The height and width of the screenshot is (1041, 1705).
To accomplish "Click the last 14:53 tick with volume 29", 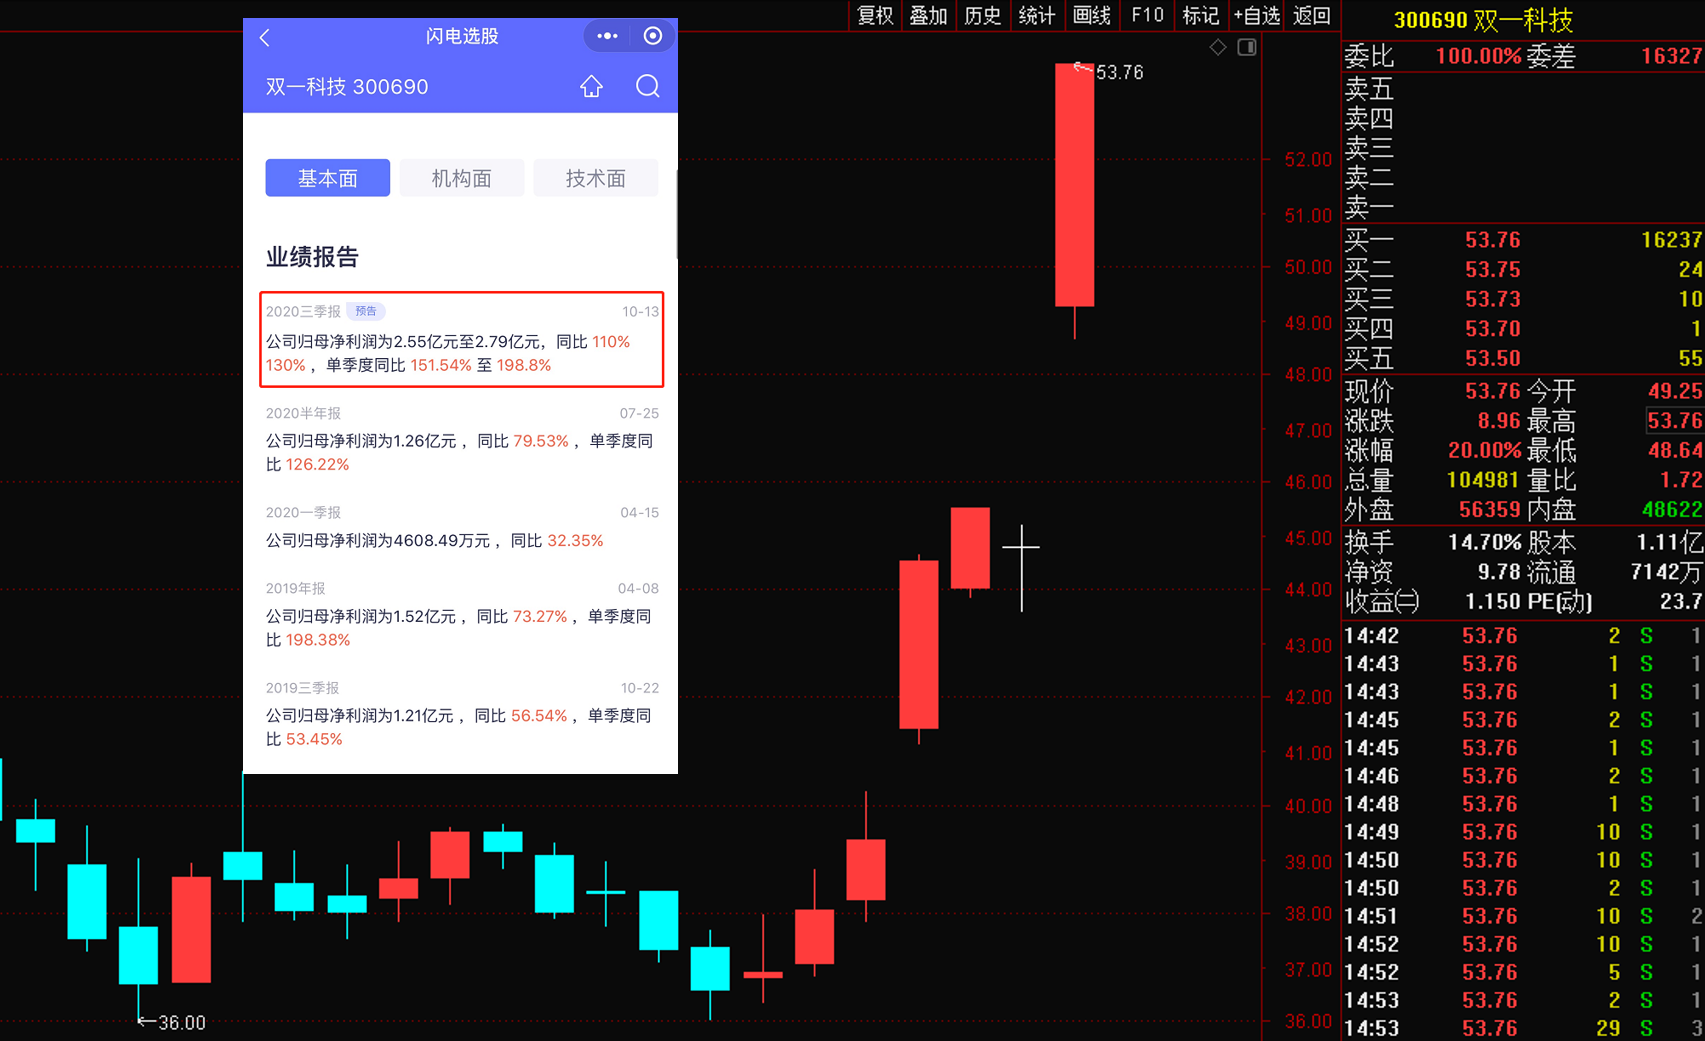I will pos(1522,1028).
